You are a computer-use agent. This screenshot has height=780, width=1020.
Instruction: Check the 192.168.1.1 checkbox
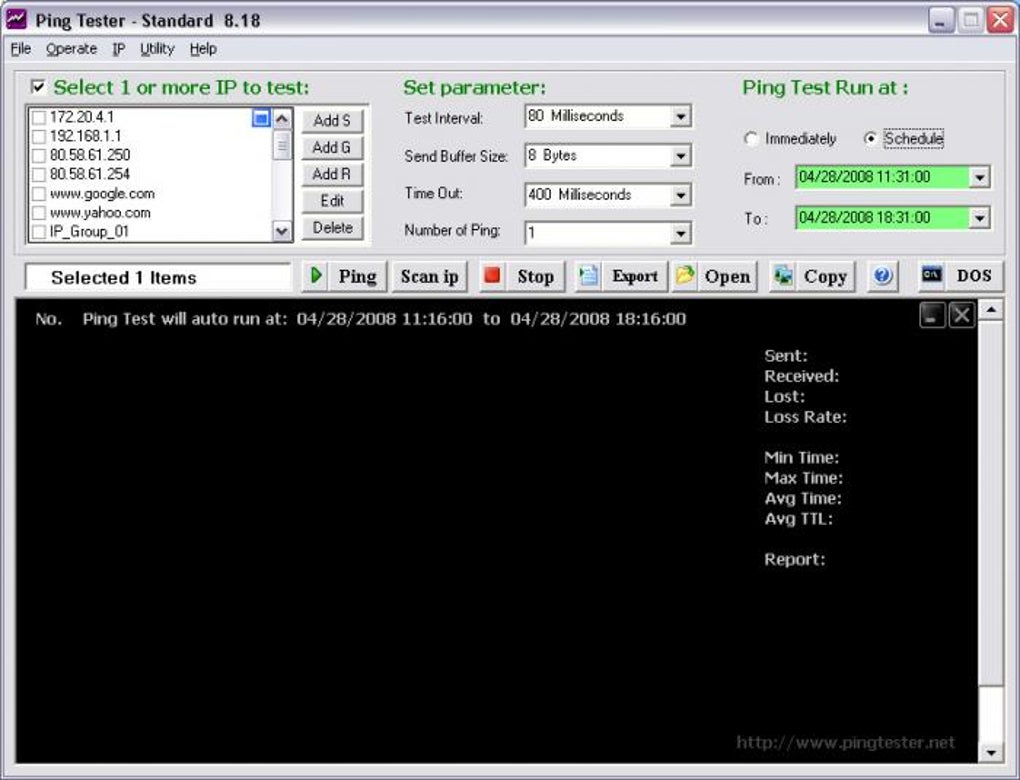(39, 136)
